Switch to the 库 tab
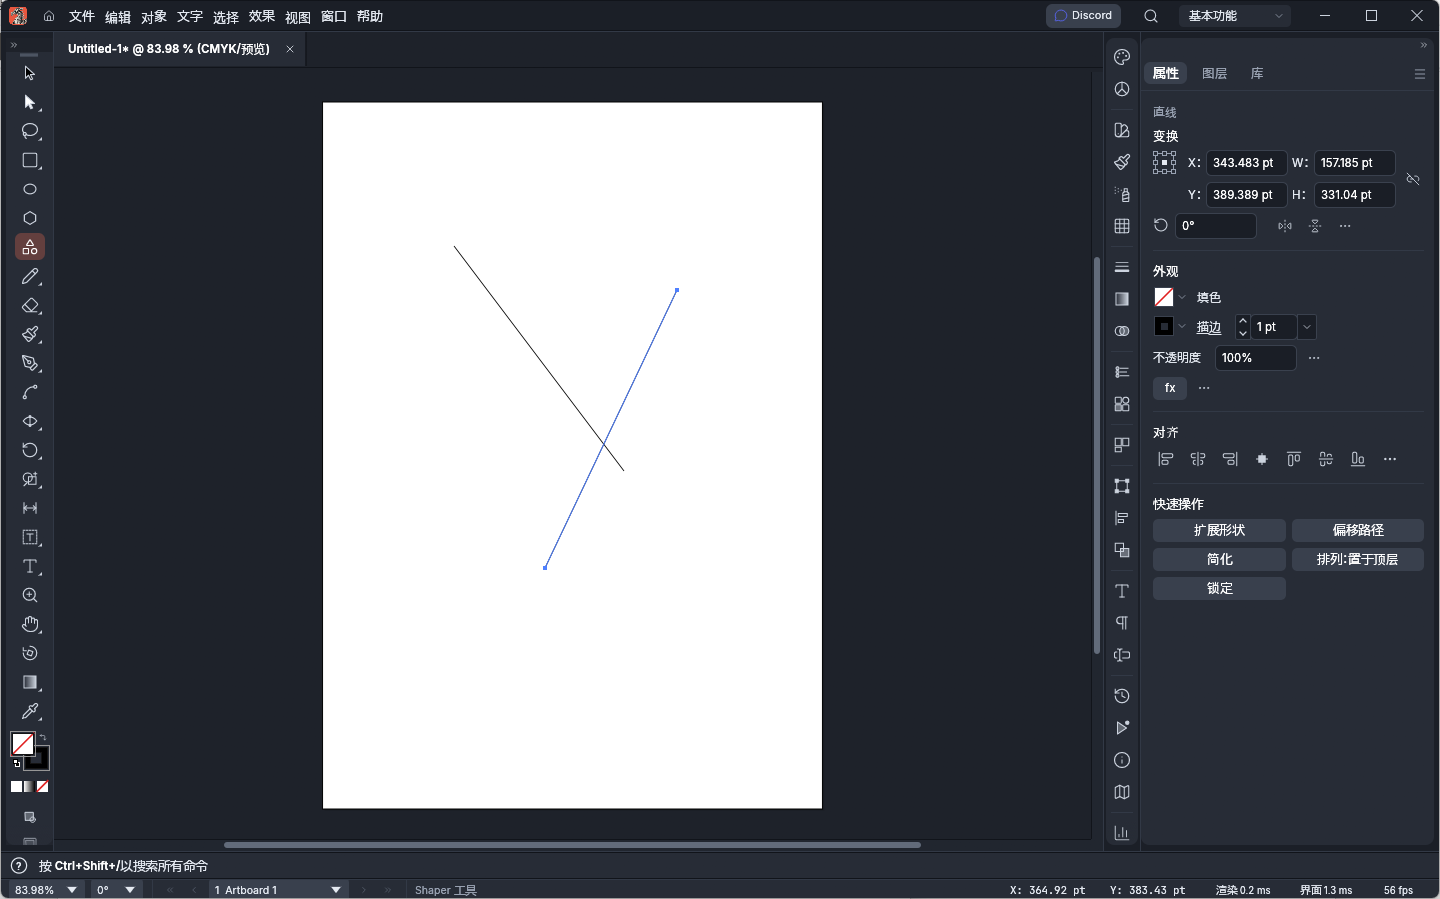This screenshot has height=899, width=1440. [1257, 73]
